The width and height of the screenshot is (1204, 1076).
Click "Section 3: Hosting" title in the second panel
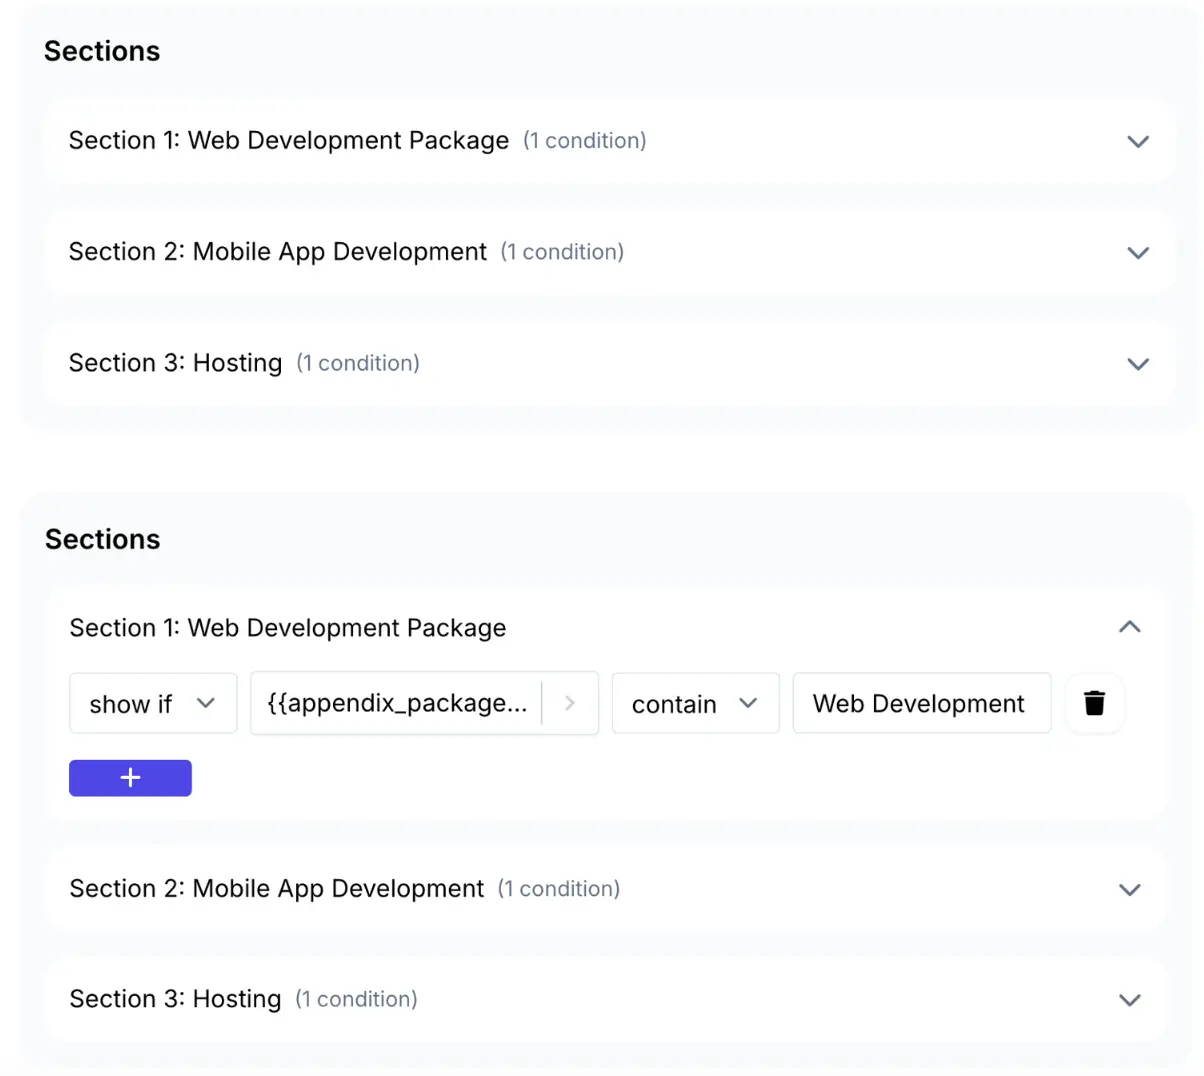click(175, 999)
